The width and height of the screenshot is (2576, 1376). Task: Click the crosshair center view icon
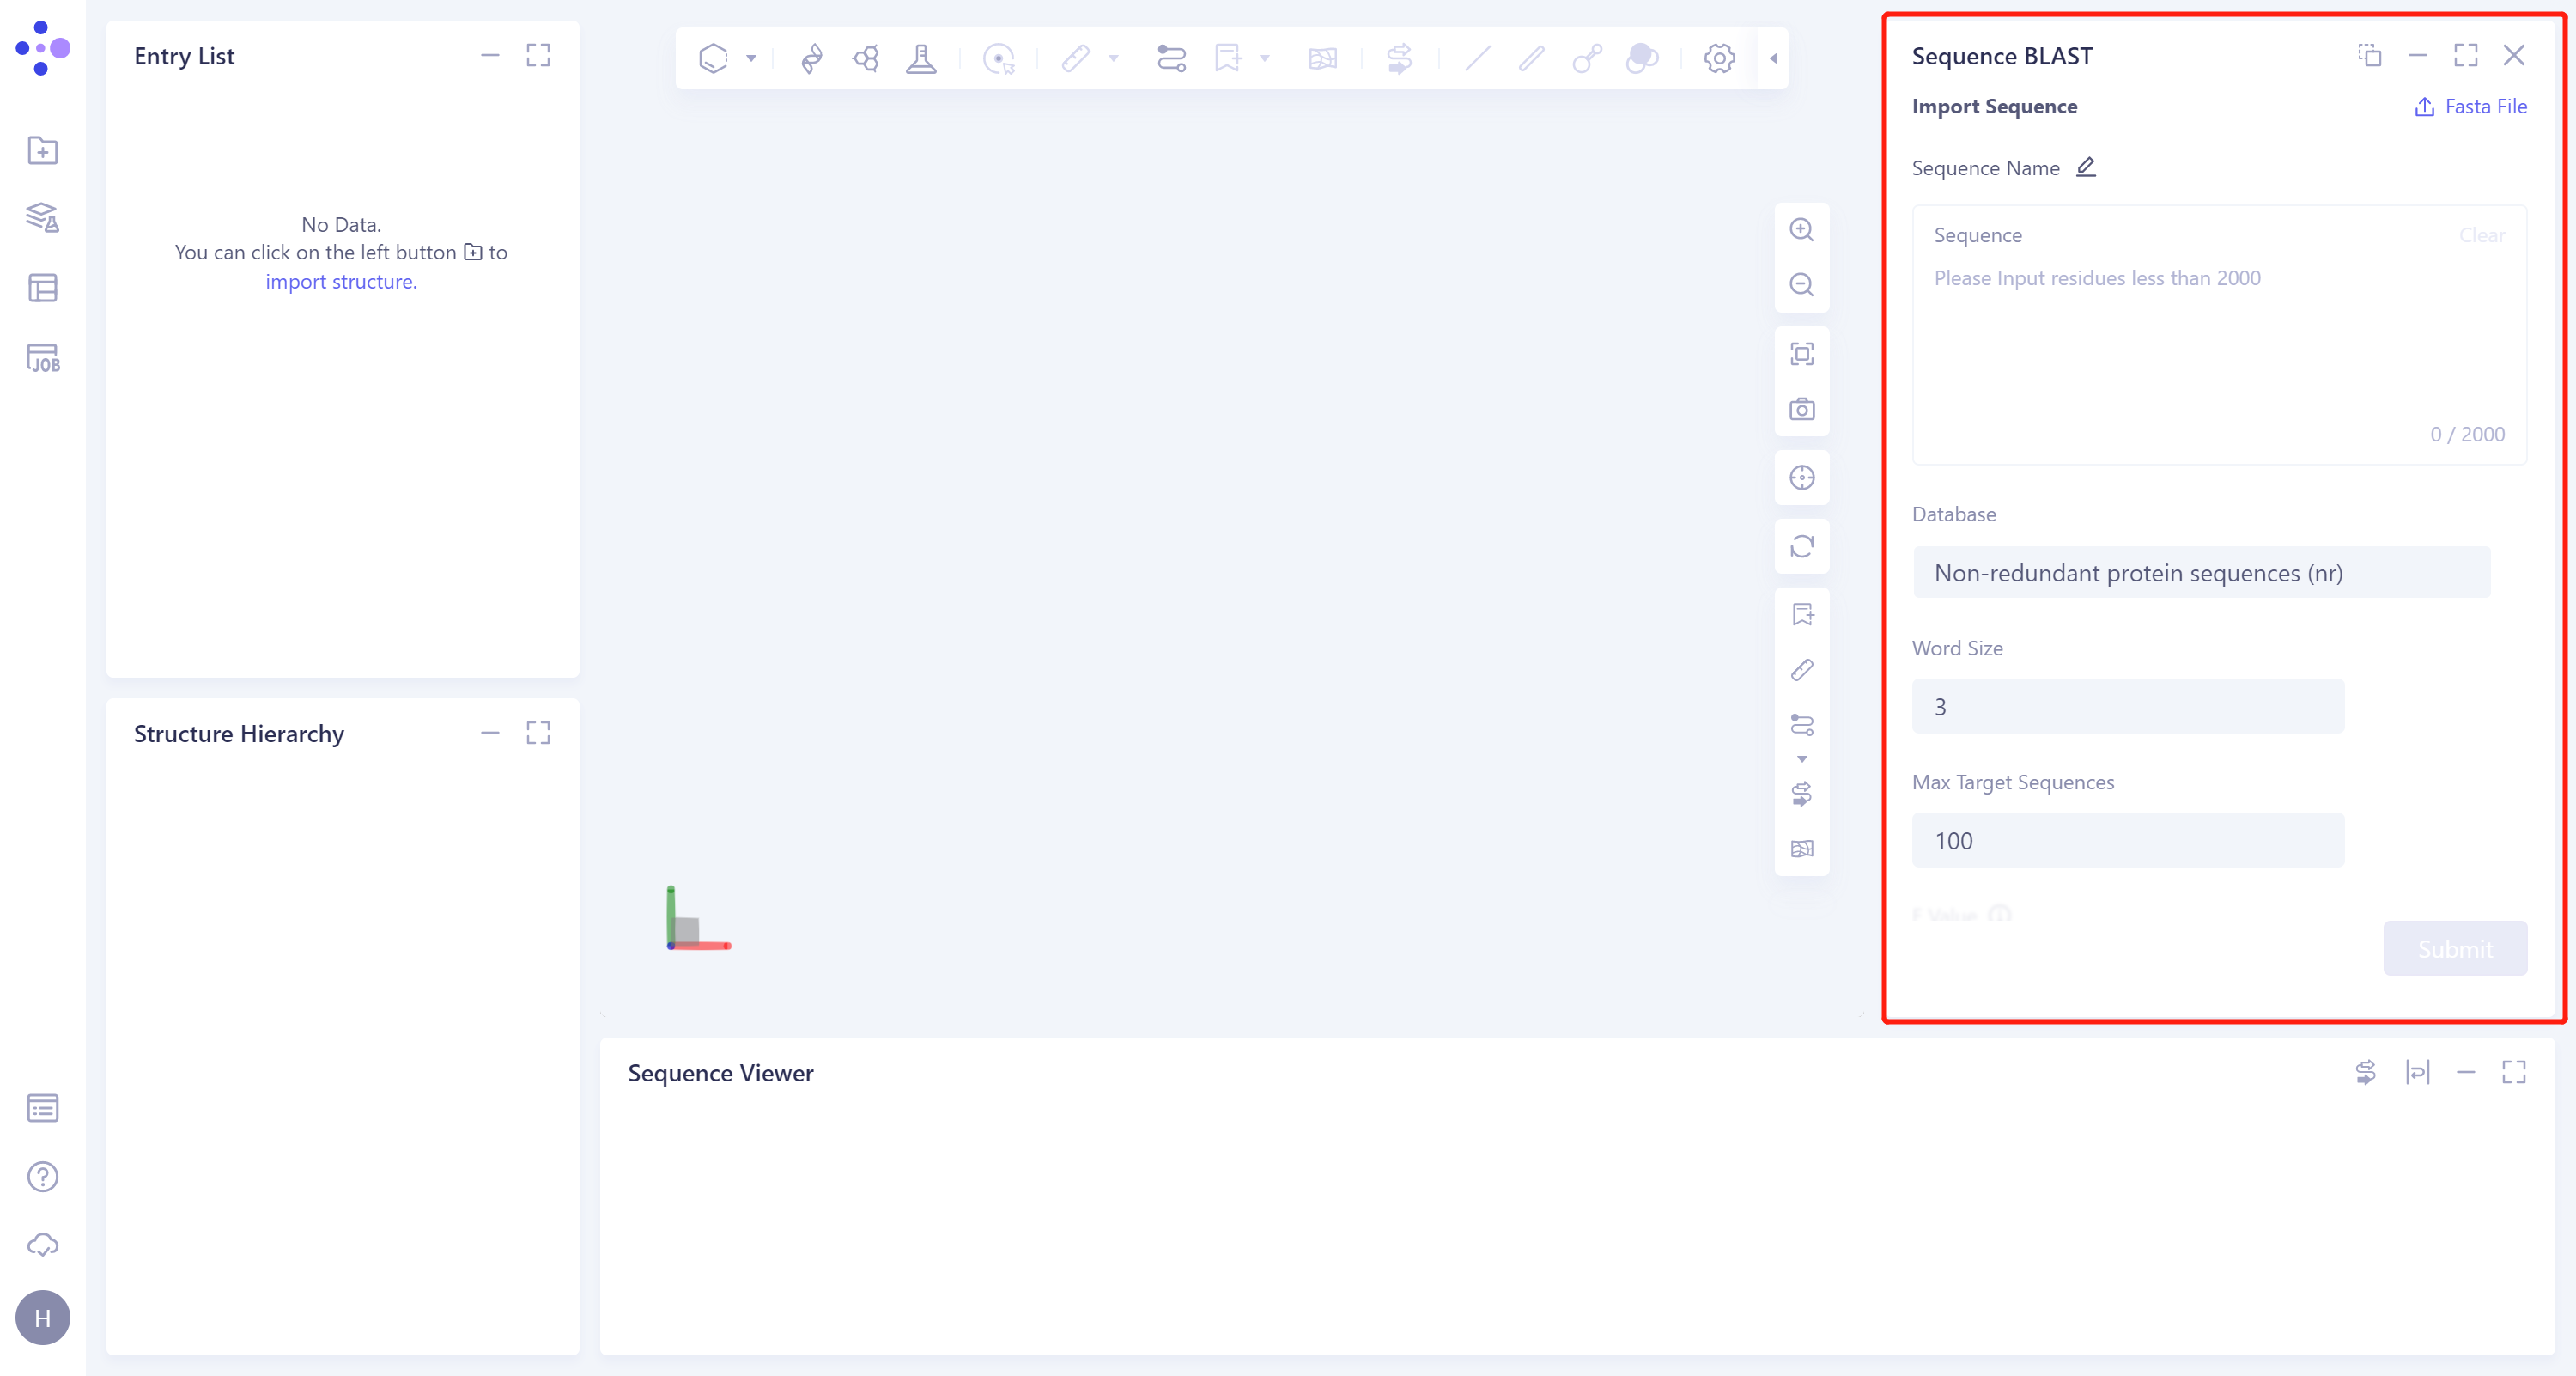point(1802,478)
